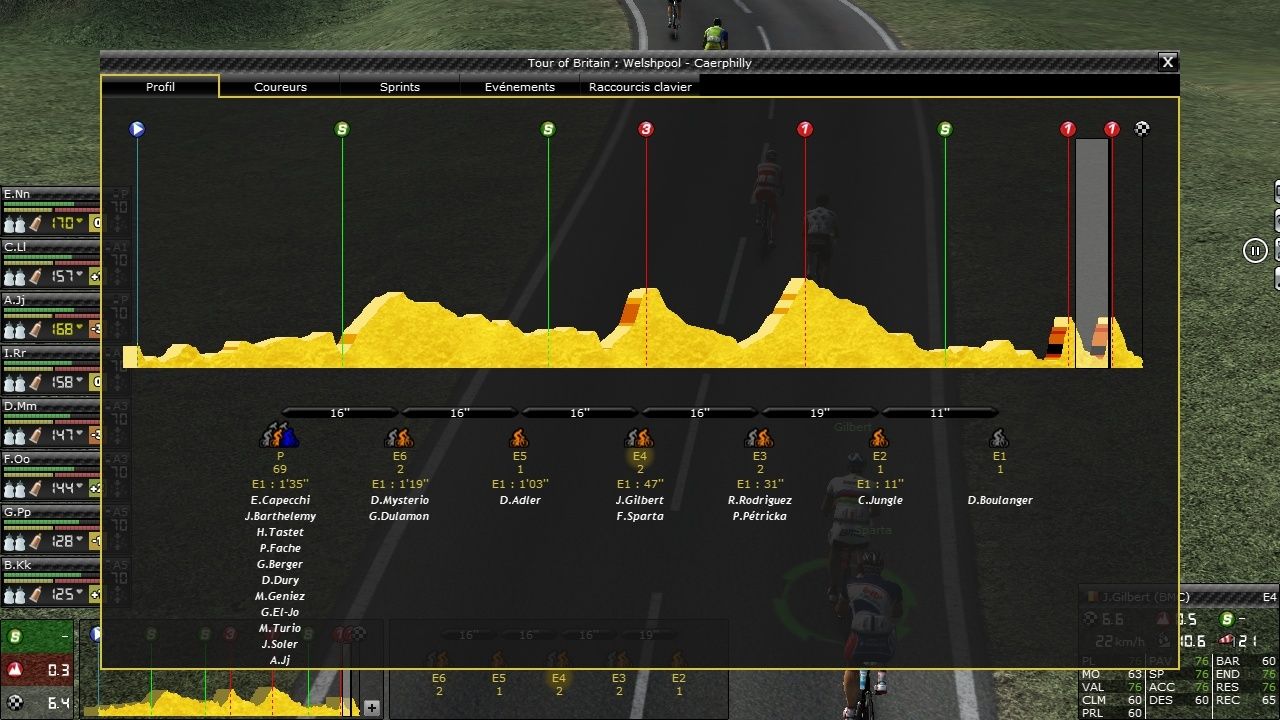Switch to the Coureurs tab
This screenshot has height=720, width=1280.
pos(280,87)
